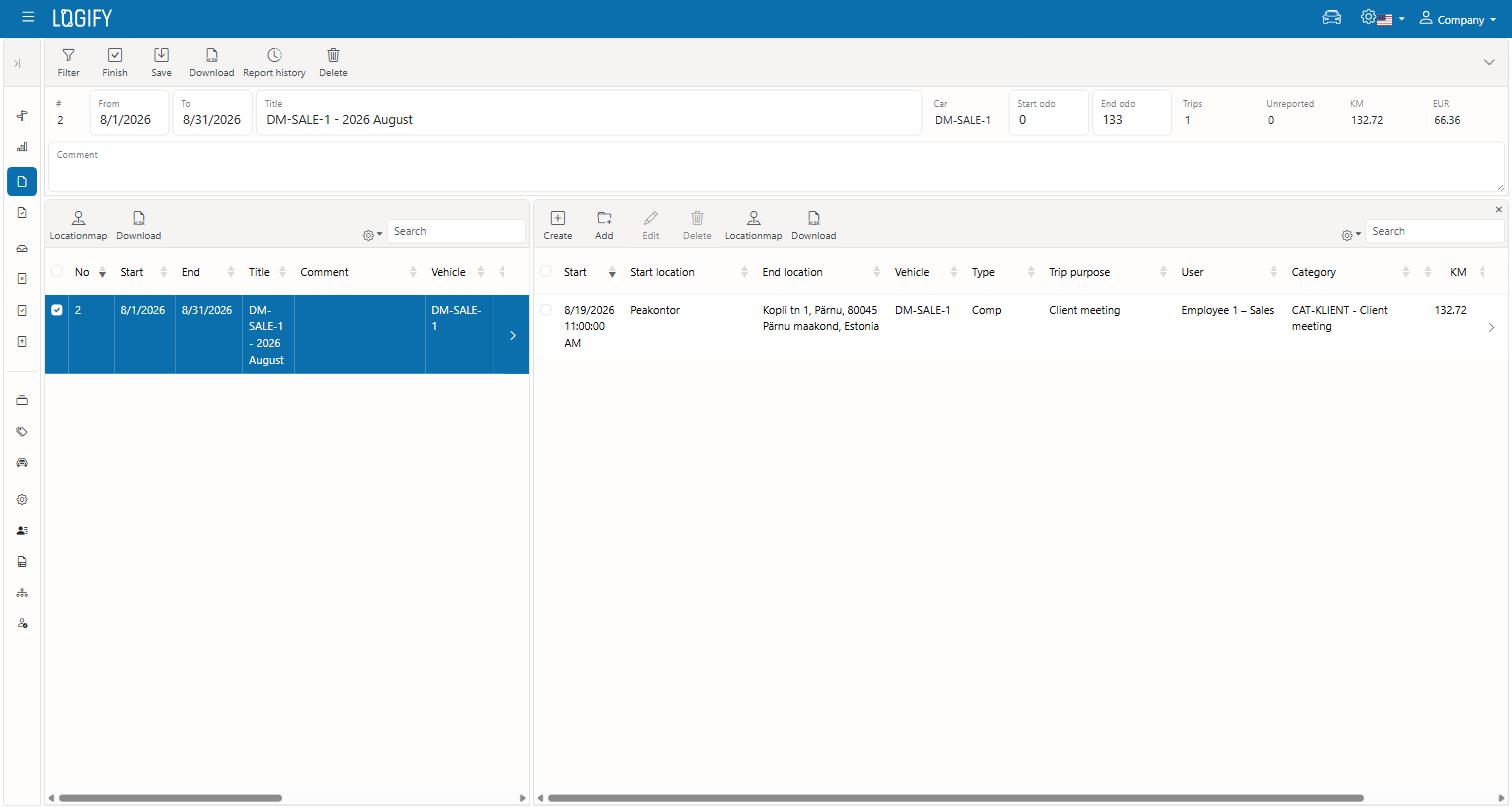The height and width of the screenshot is (809, 1512).
Task: Click the car icon in the top header
Action: click(1331, 17)
